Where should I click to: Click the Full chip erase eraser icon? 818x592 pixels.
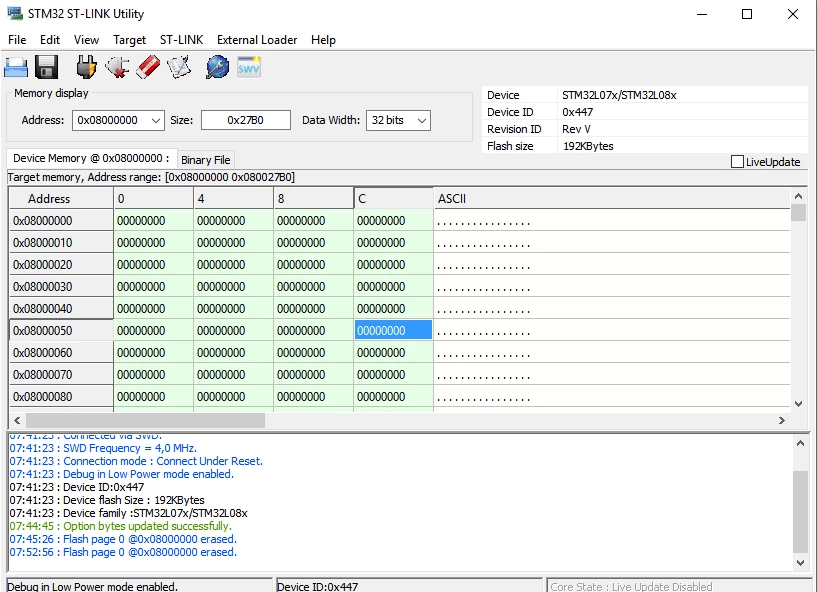pos(148,67)
